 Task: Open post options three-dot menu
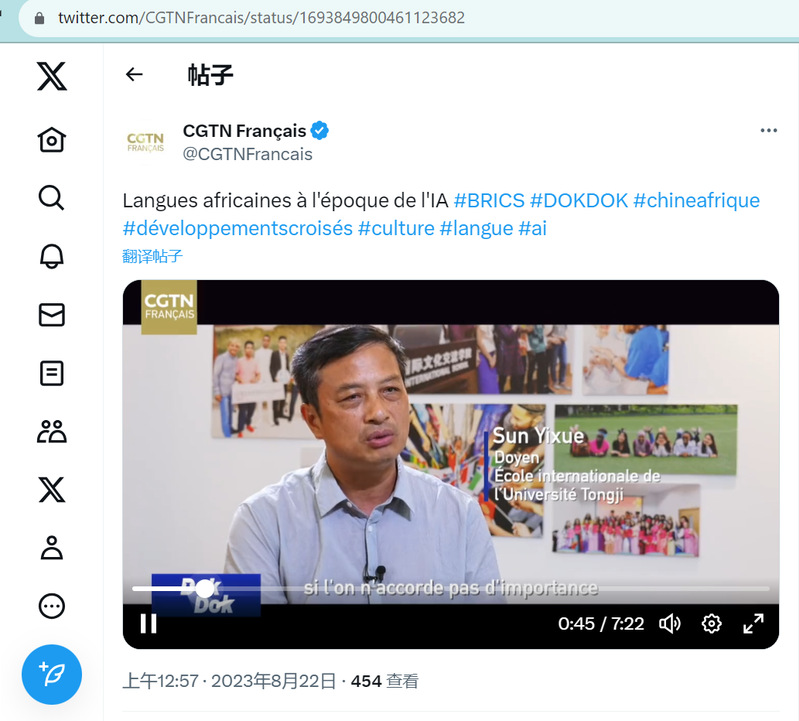pyautogui.click(x=768, y=130)
